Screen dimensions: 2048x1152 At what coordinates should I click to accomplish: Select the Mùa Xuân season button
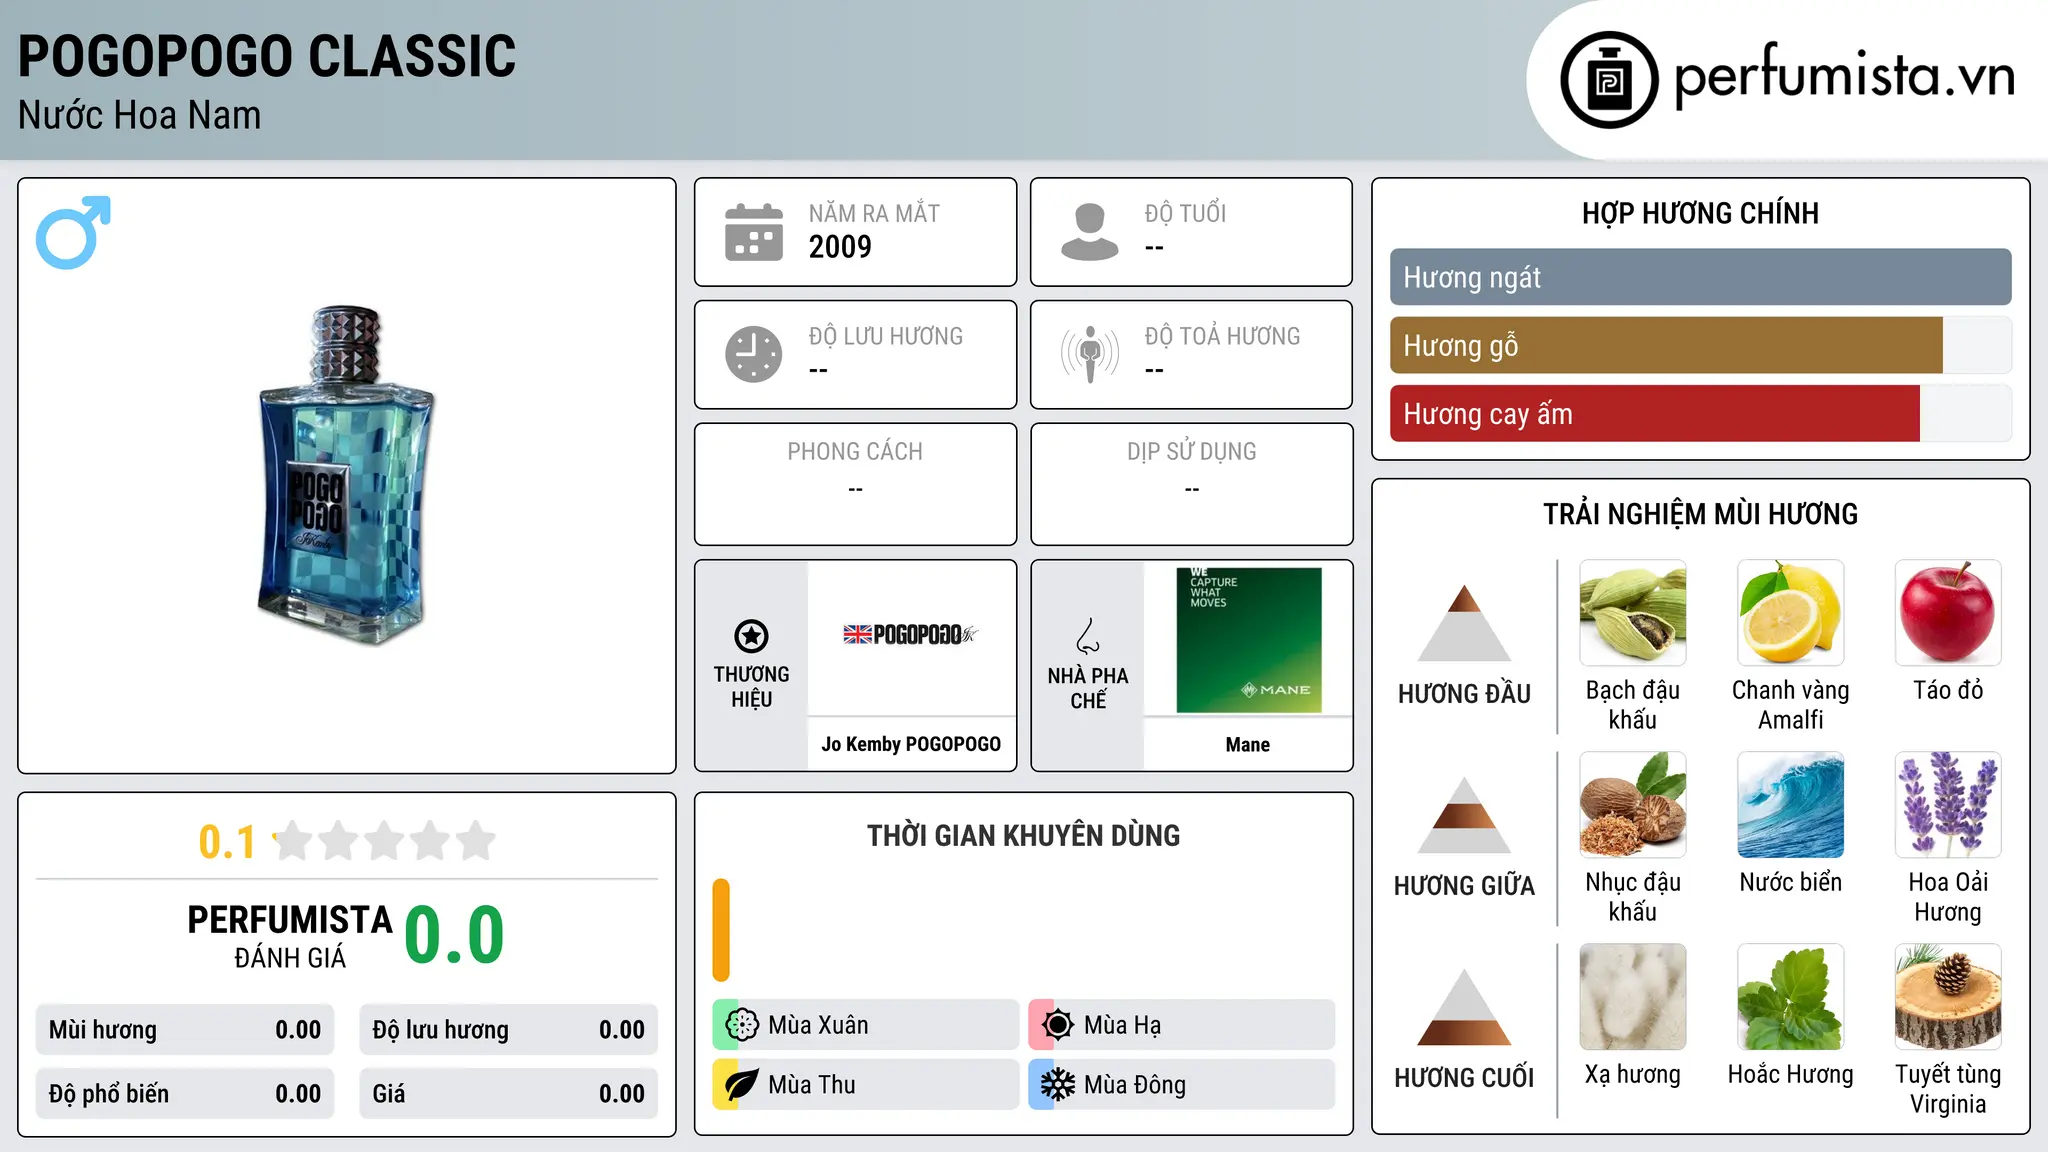point(866,1025)
